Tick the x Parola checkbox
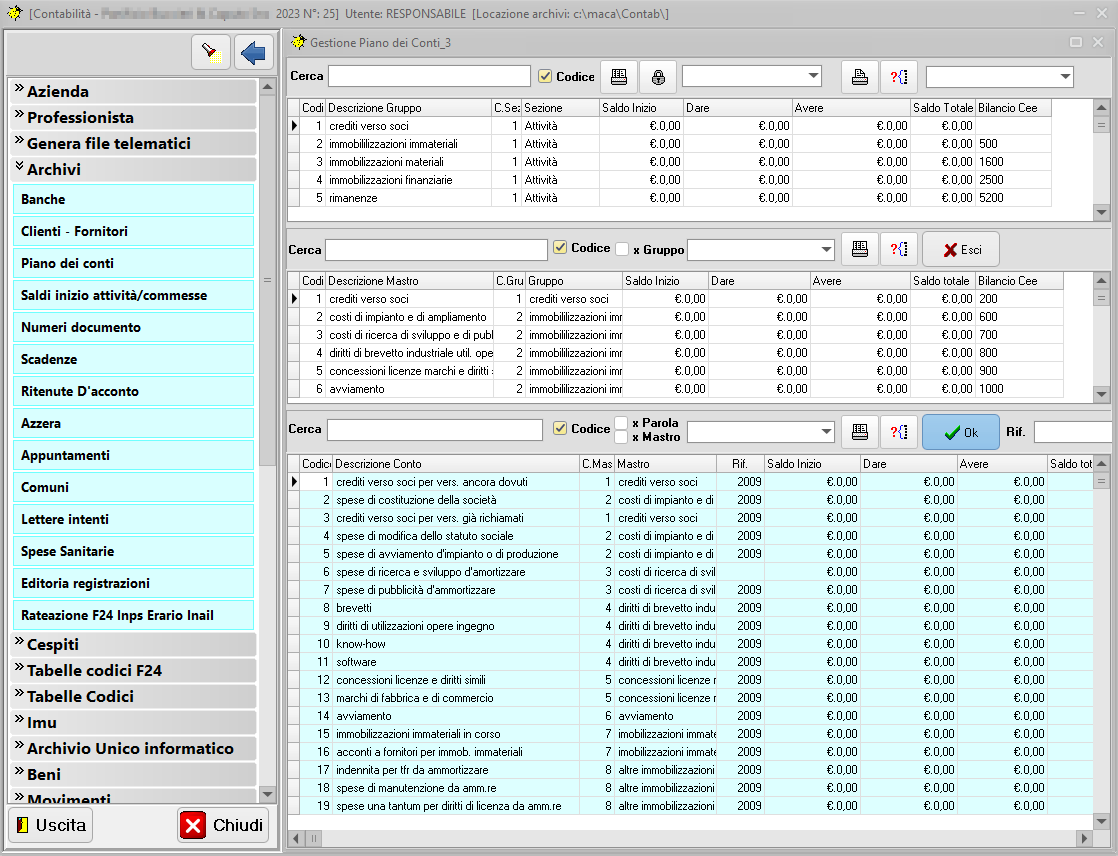 (x=622, y=423)
